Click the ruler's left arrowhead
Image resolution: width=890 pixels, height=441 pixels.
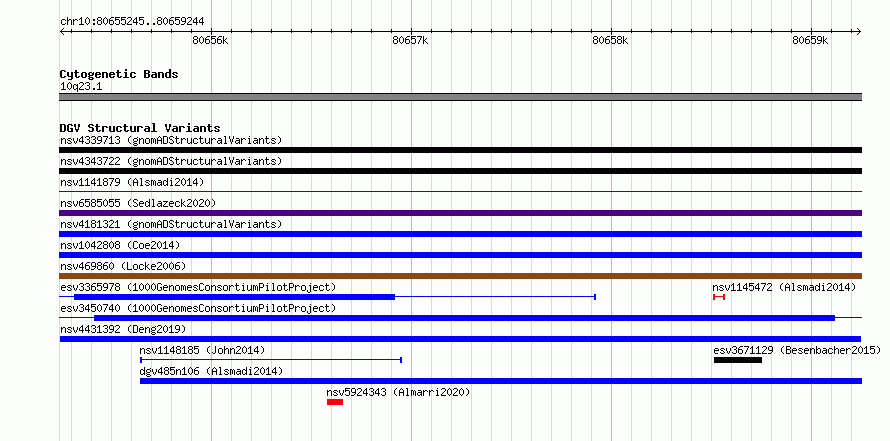coord(62,31)
